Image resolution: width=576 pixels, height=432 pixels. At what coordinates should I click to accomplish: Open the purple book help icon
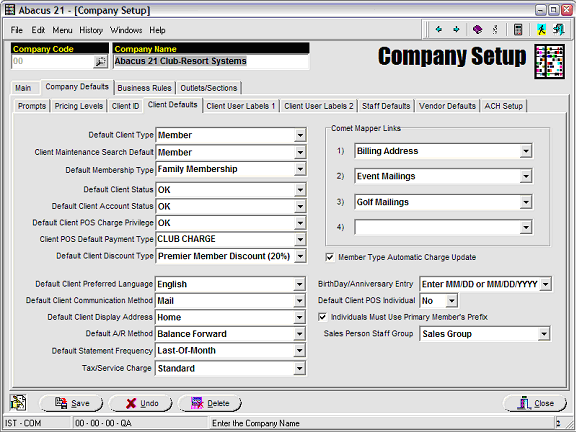(478, 29)
